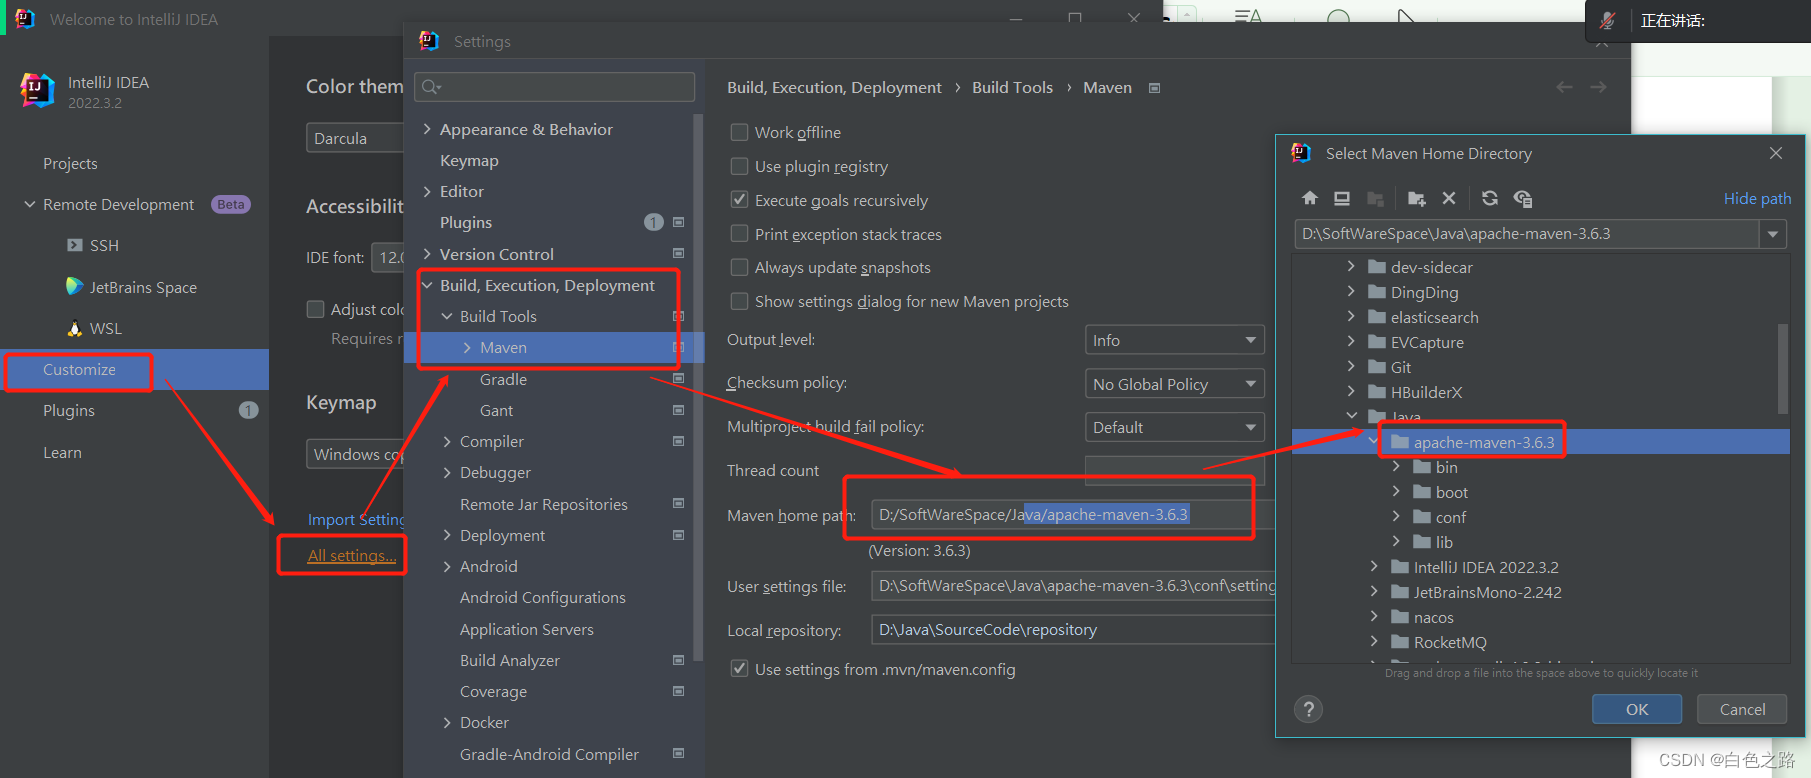Viewport: 1811px width, 778px height.
Task: Open the Customize tab in welcome window
Action: tap(134, 370)
